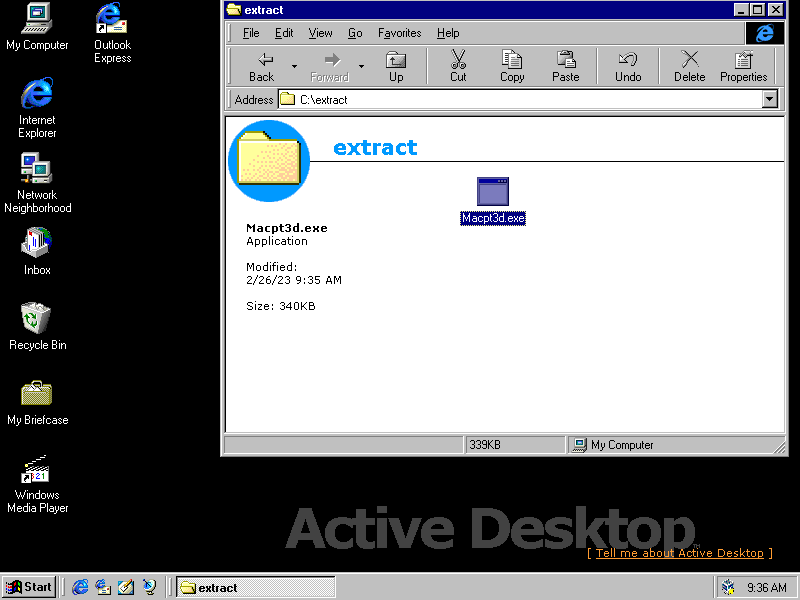Open Tell me about Active Desktop link
The height and width of the screenshot is (600, 800).
tap(679, 553)
